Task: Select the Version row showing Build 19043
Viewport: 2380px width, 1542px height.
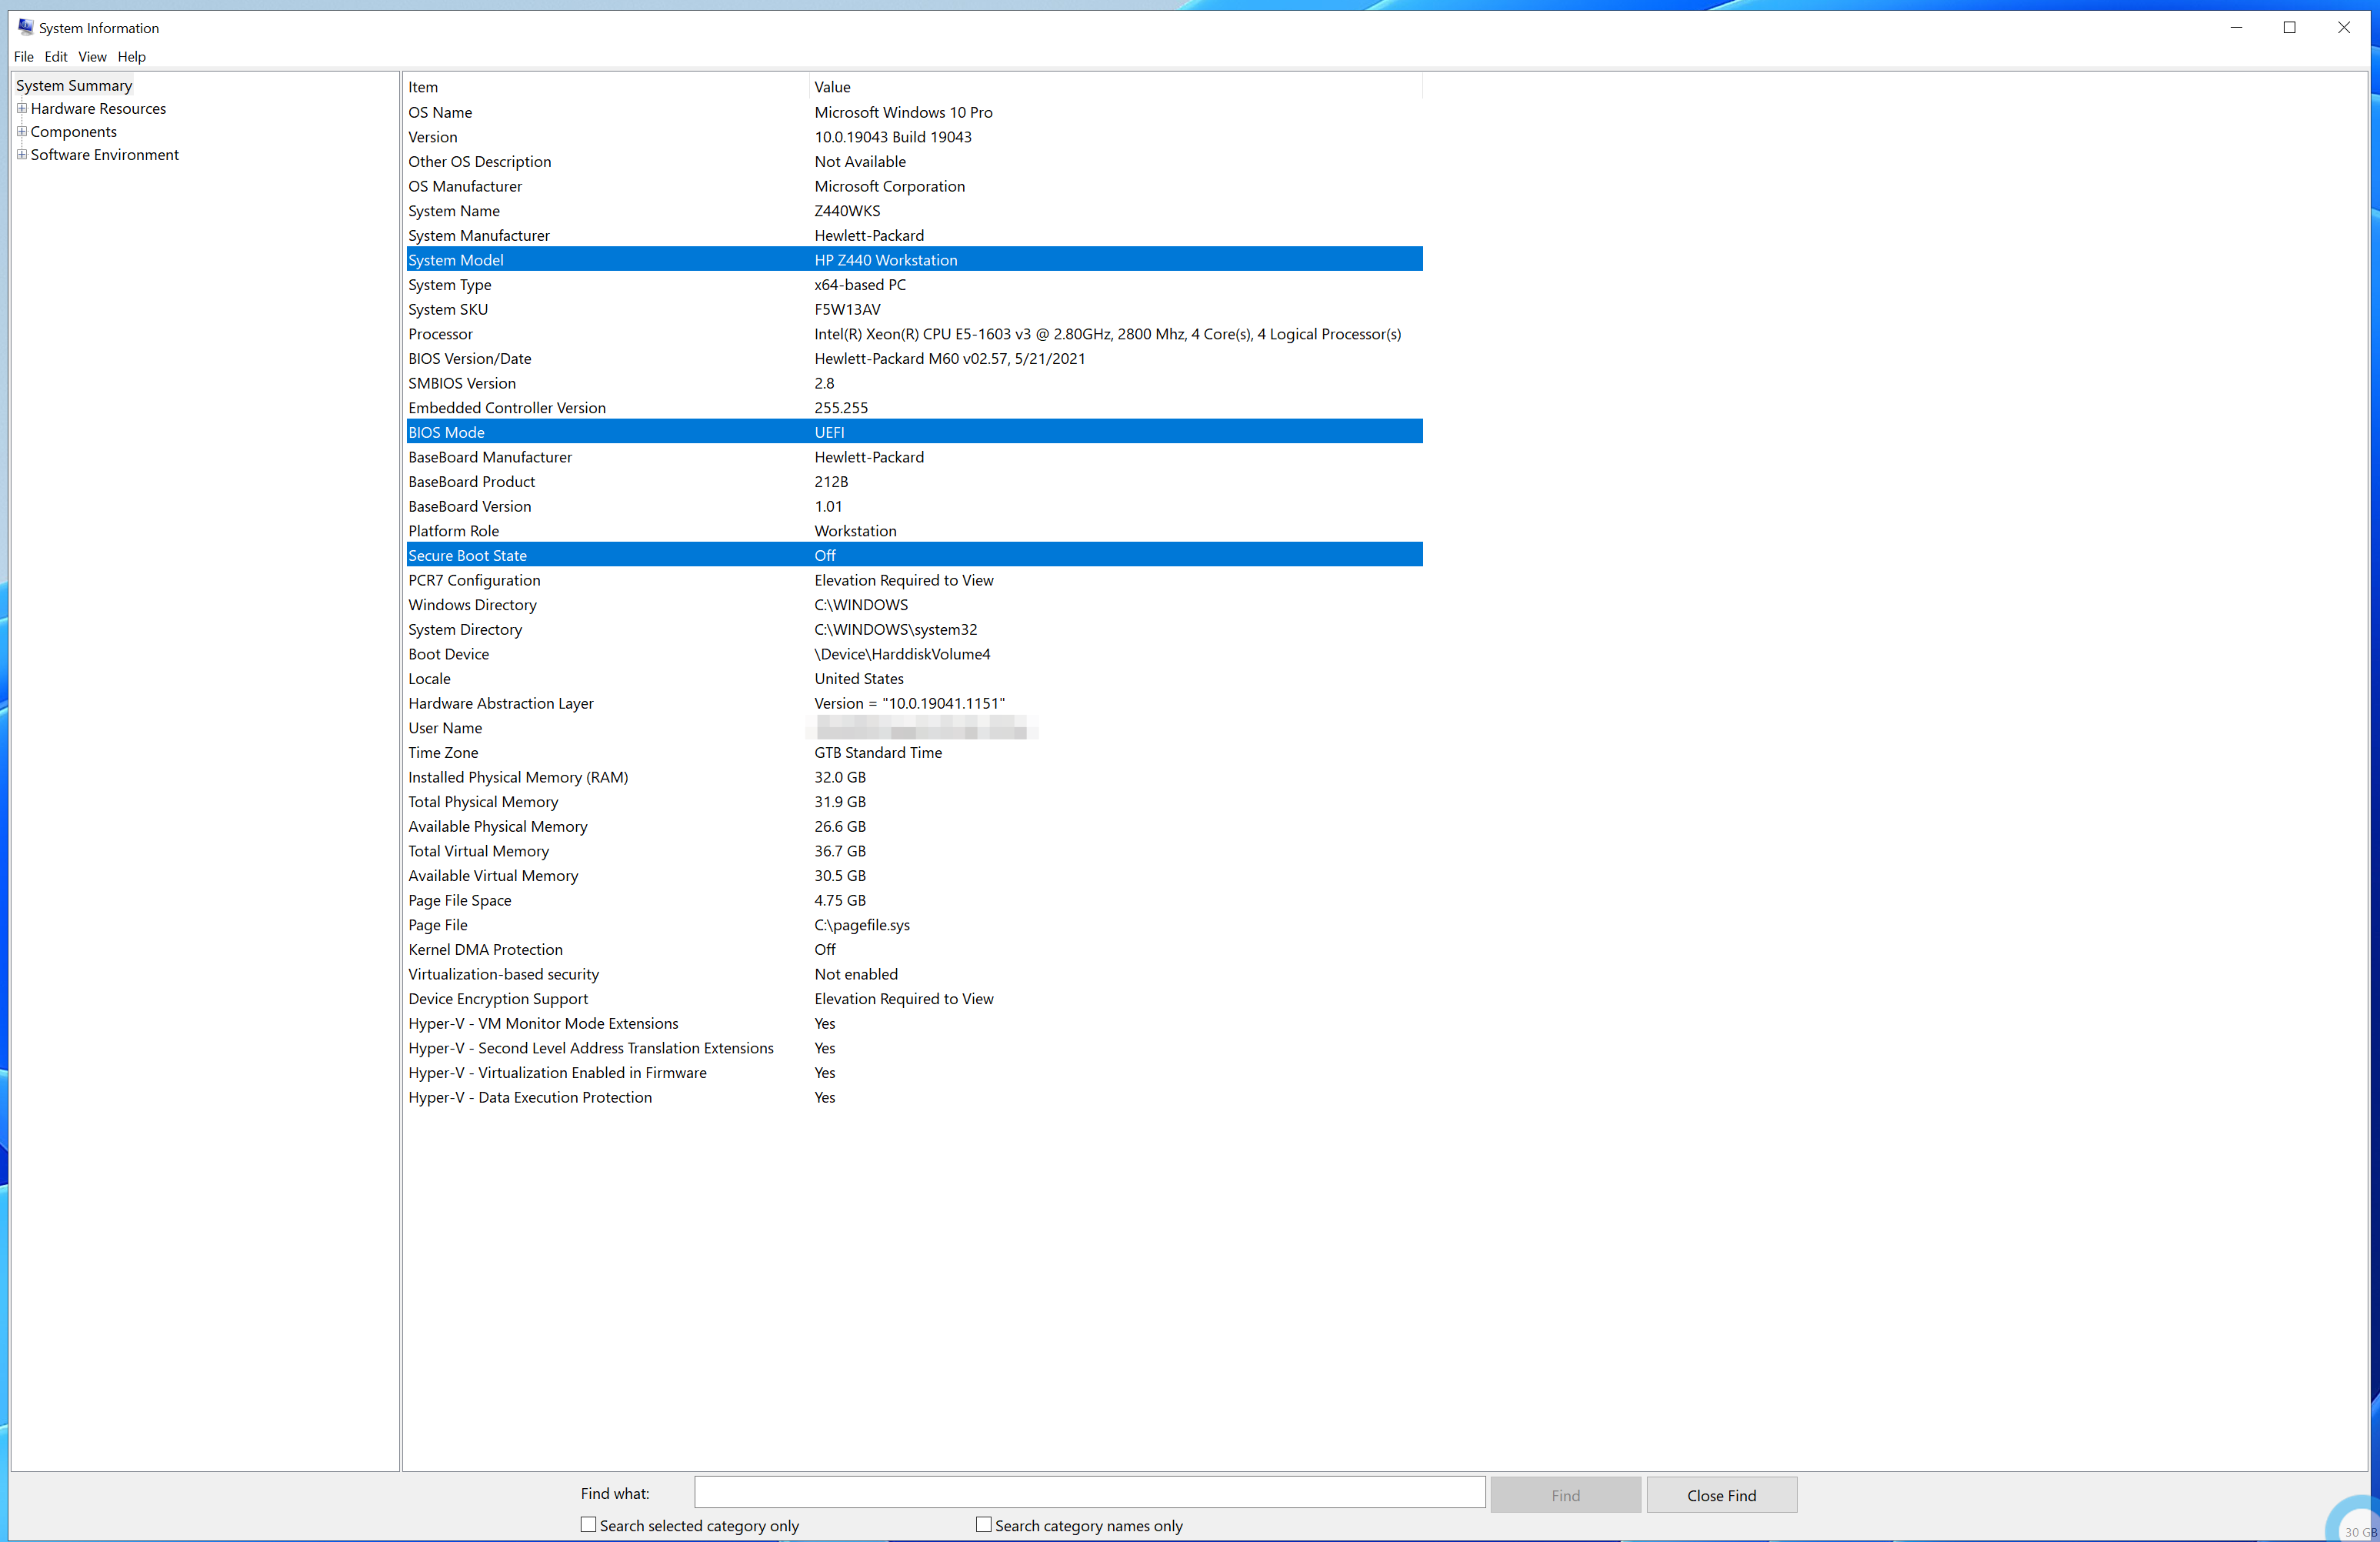Action: click(914, 137)
